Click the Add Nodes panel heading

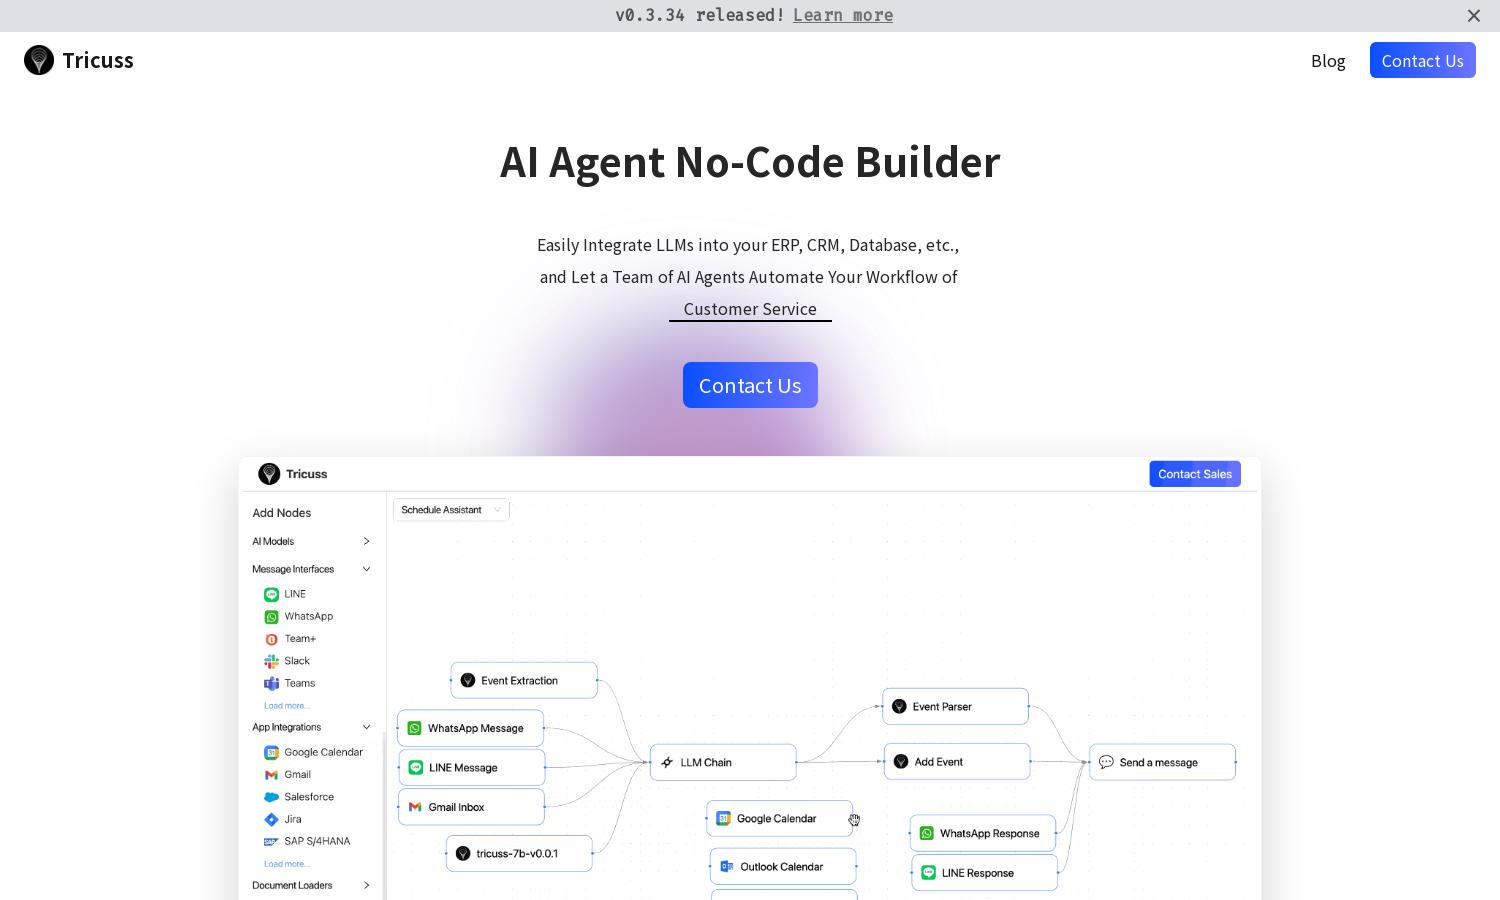(x=281, y=513)
